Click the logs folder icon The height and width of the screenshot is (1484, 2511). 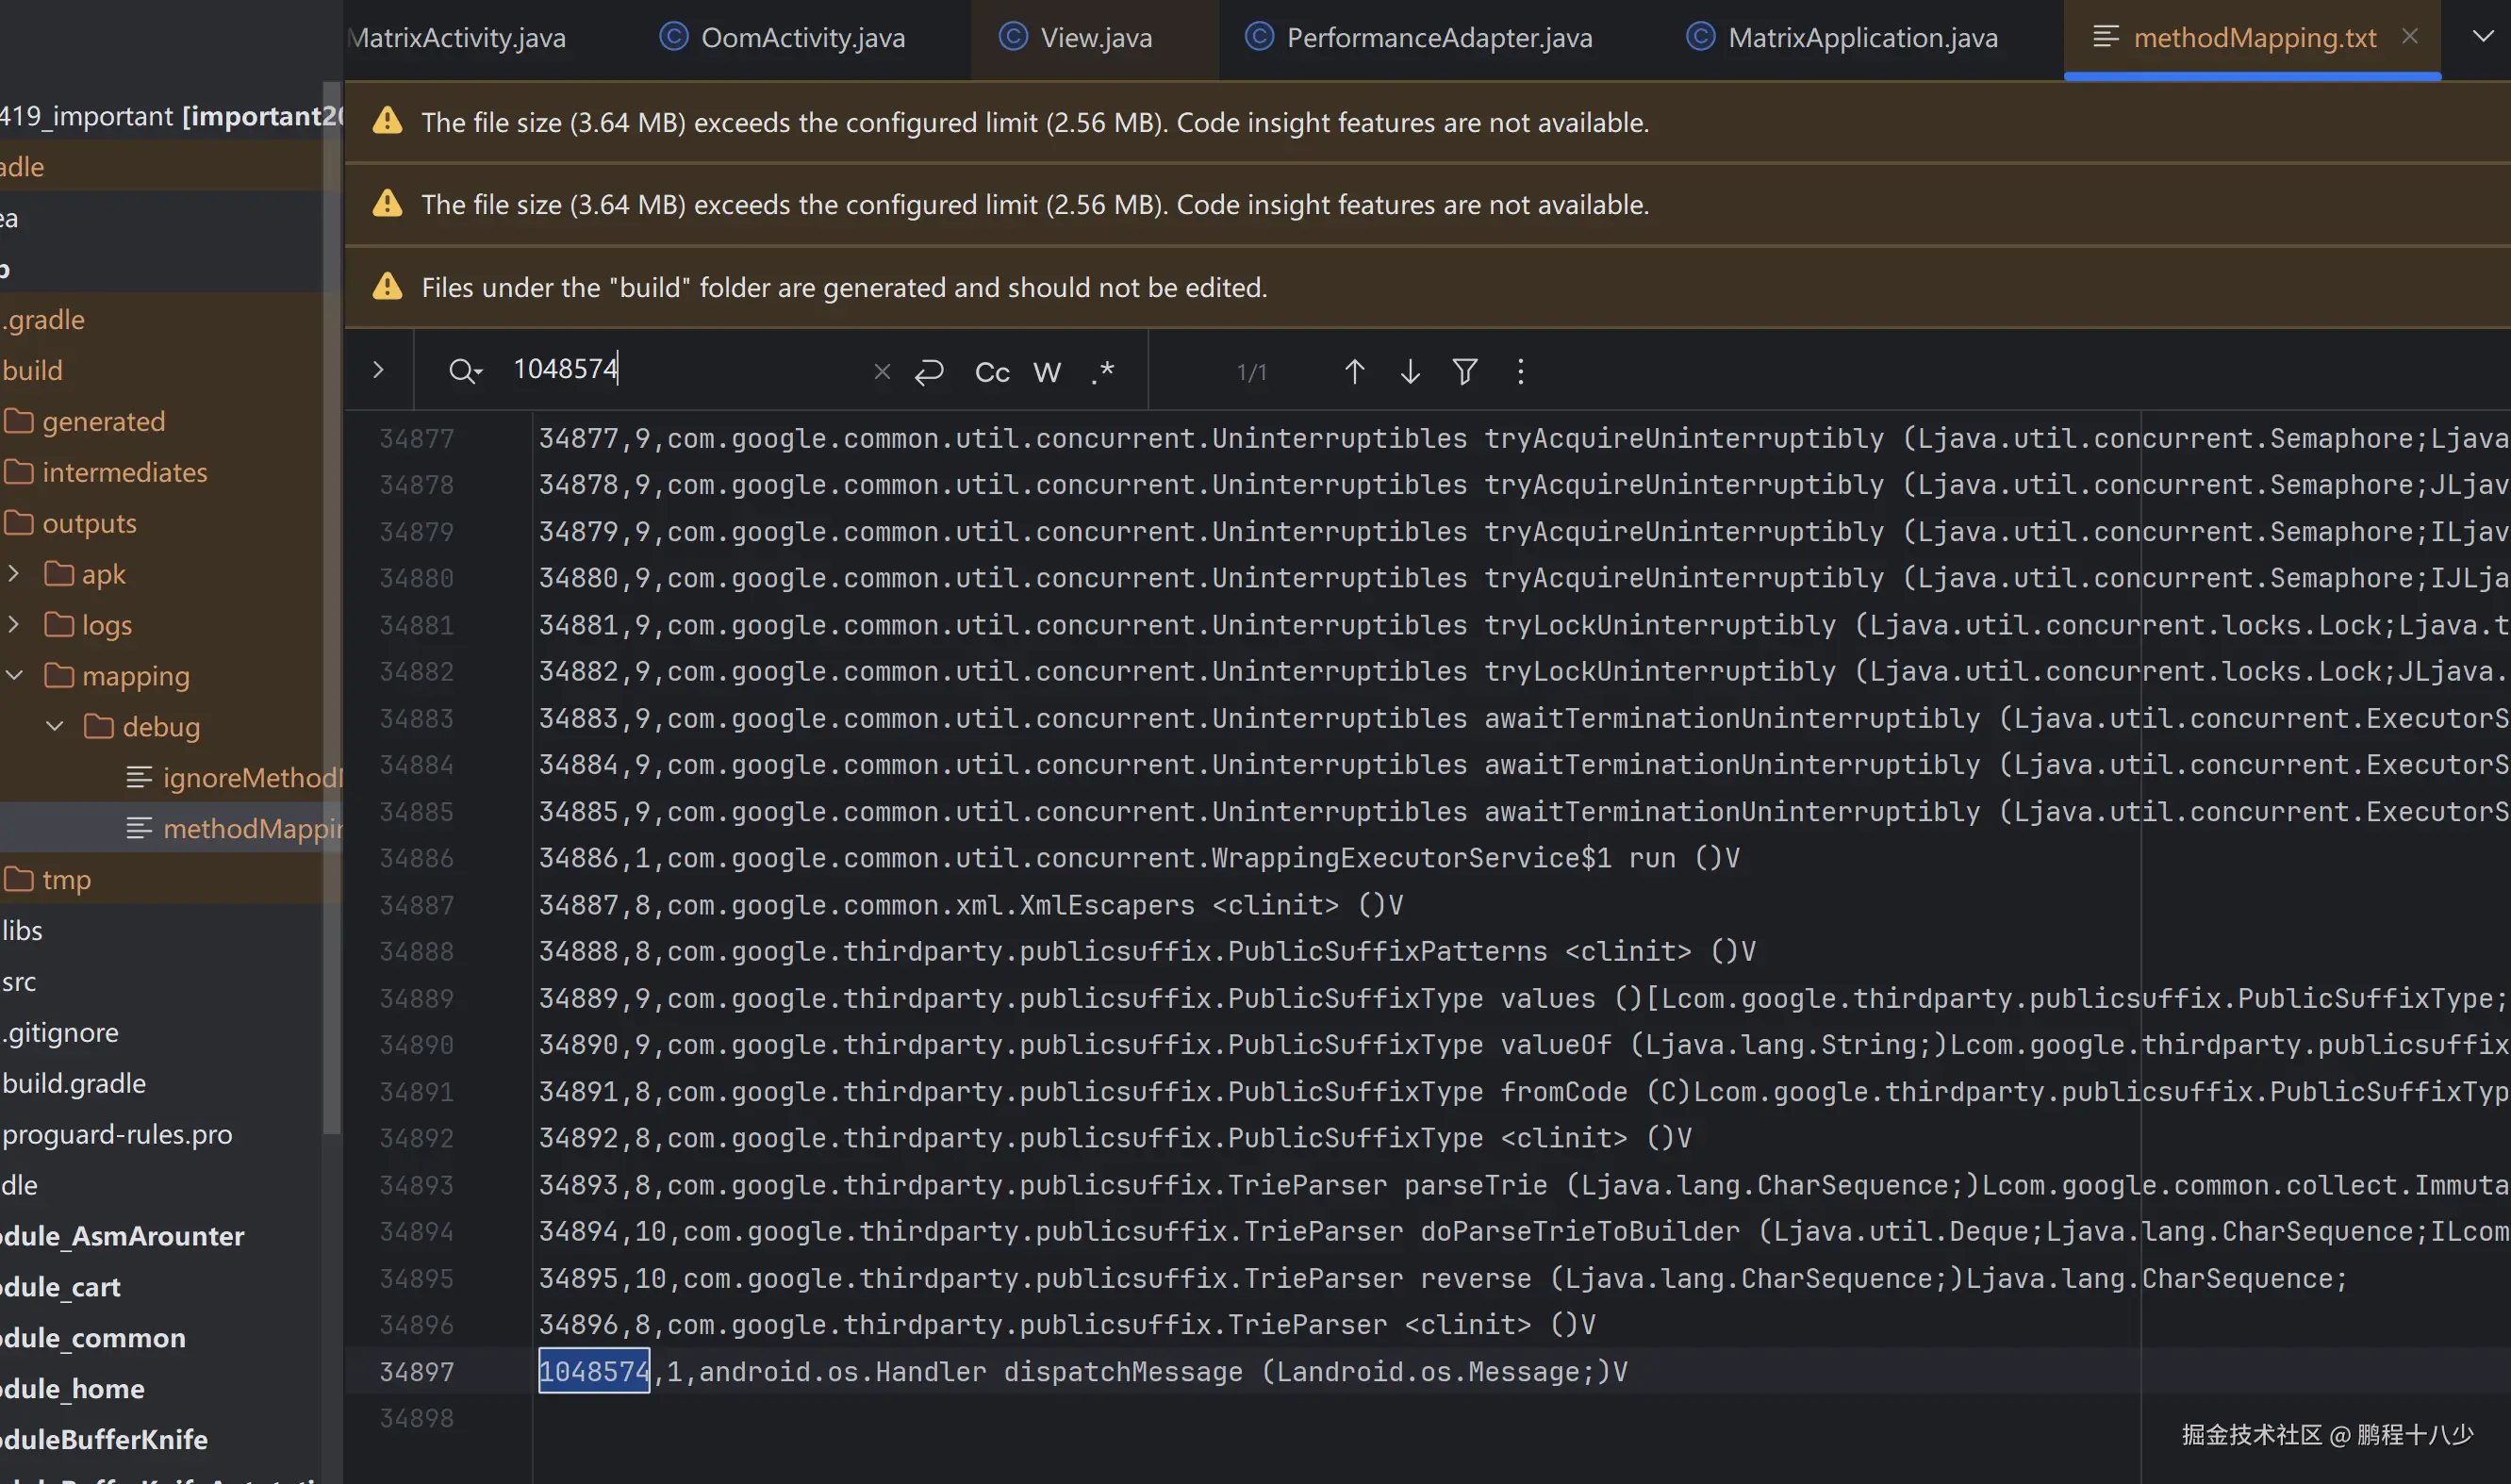point(59,624)
